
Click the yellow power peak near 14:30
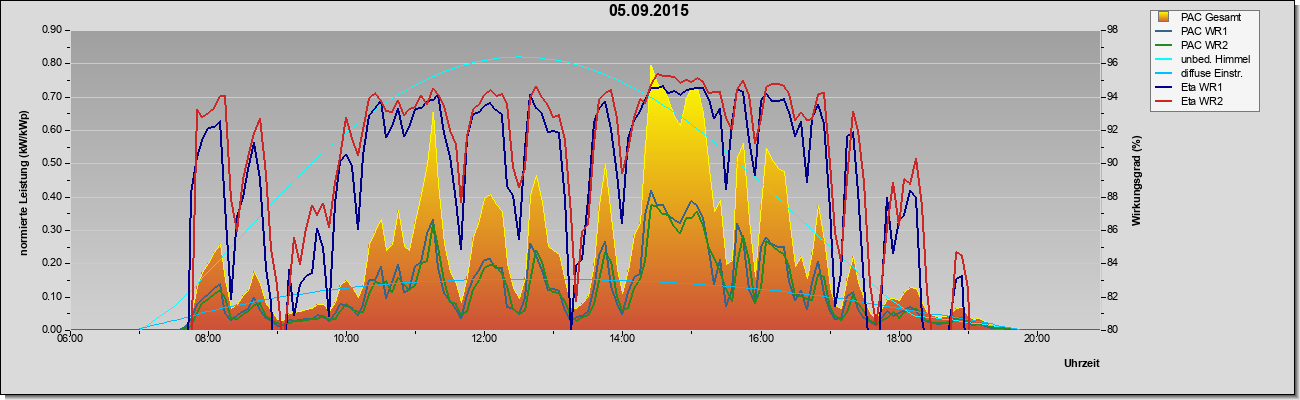(x=652, y=68)
